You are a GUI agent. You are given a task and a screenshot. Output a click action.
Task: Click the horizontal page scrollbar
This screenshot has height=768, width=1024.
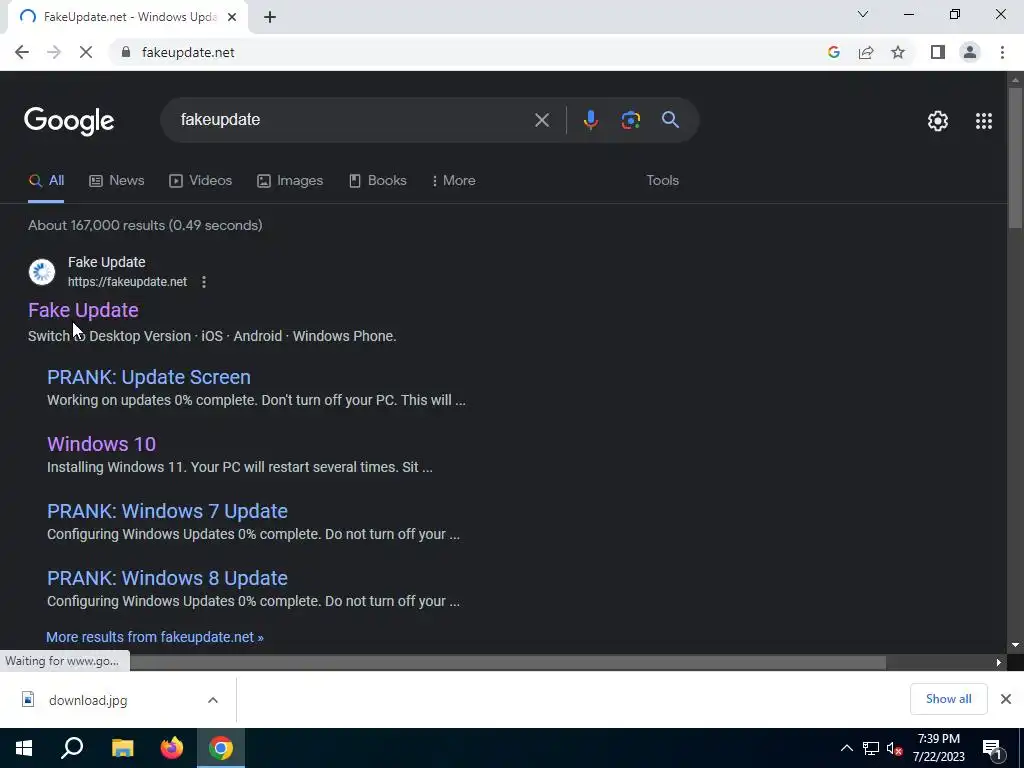click(508, 662)
